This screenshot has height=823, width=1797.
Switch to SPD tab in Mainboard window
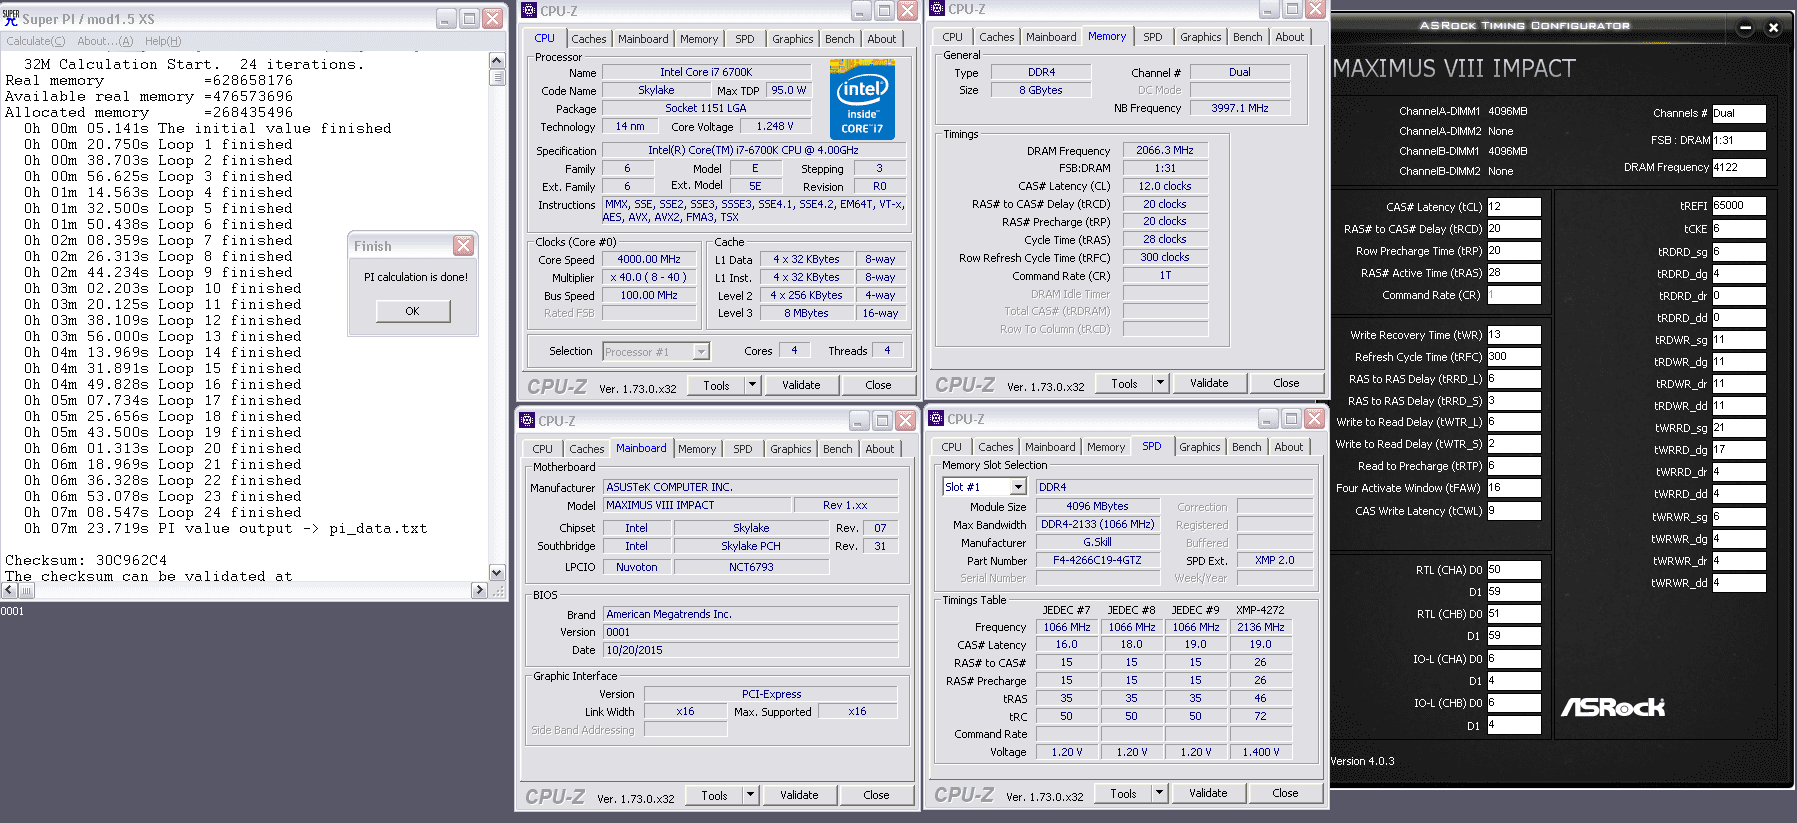pos(743,449)
